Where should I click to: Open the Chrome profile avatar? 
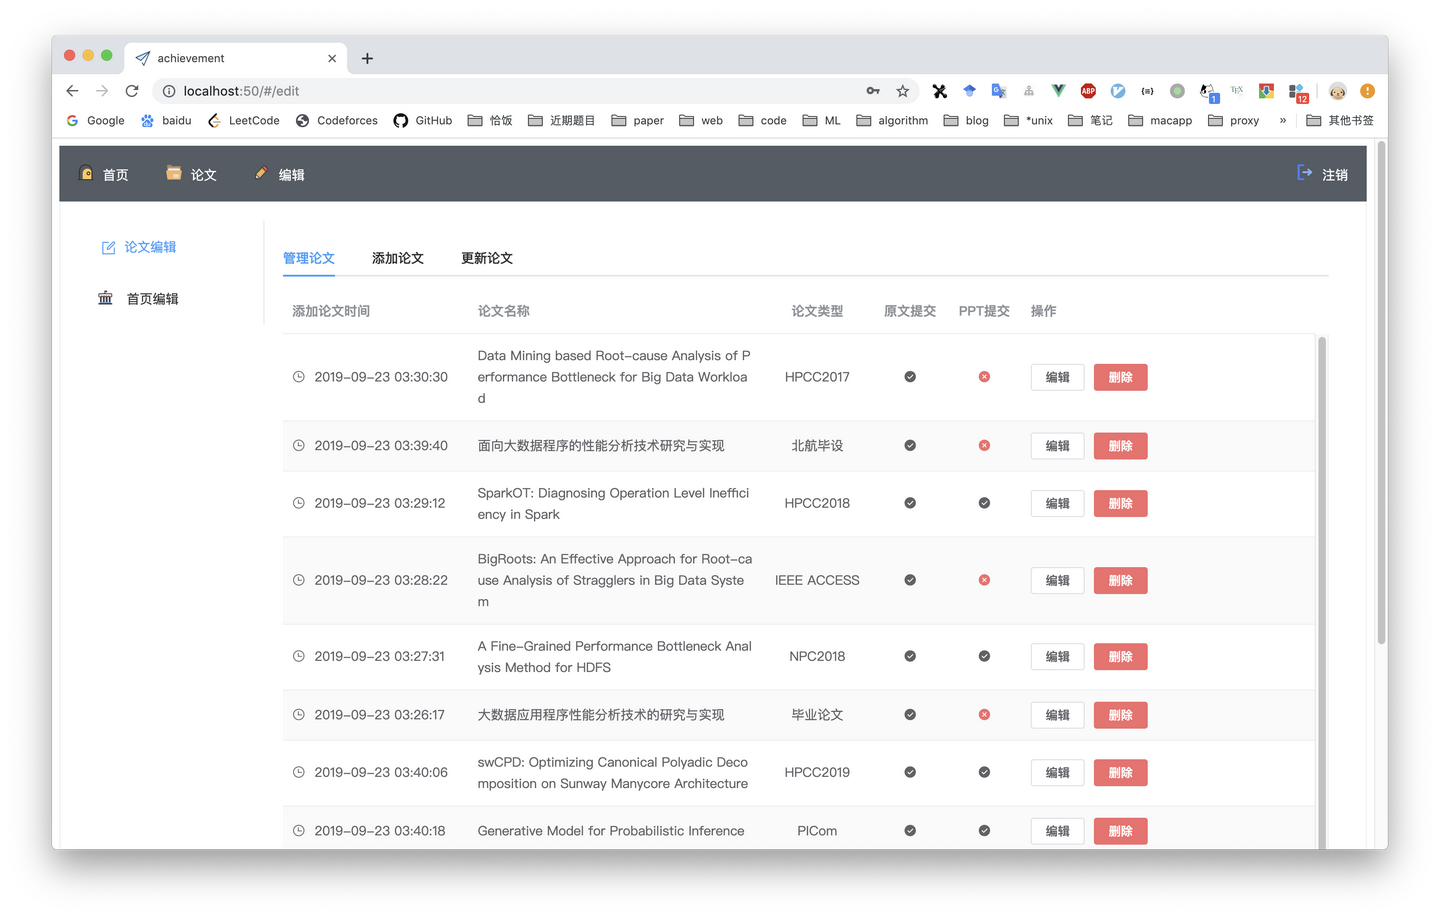pos(1338,91)
